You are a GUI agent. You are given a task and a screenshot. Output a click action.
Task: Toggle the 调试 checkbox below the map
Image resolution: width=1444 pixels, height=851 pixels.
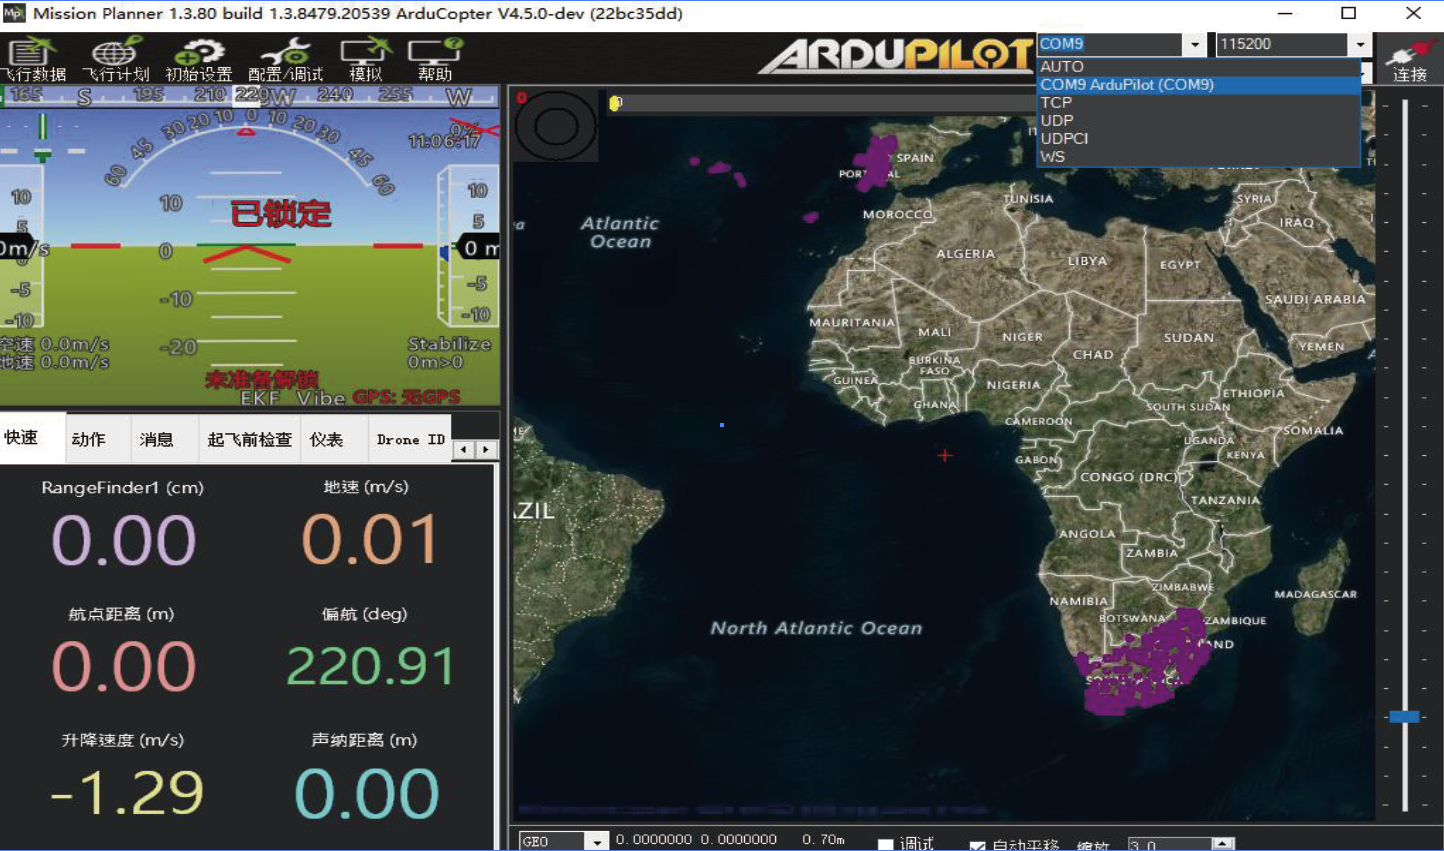coord(885,845)
